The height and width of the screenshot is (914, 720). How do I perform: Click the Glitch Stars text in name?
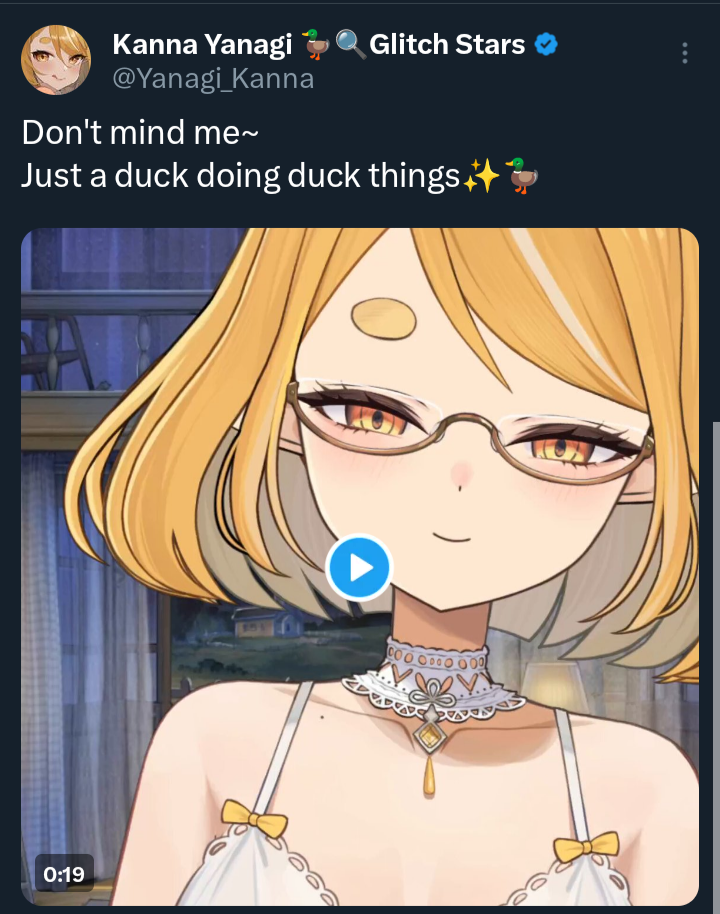tap(447, 44)
